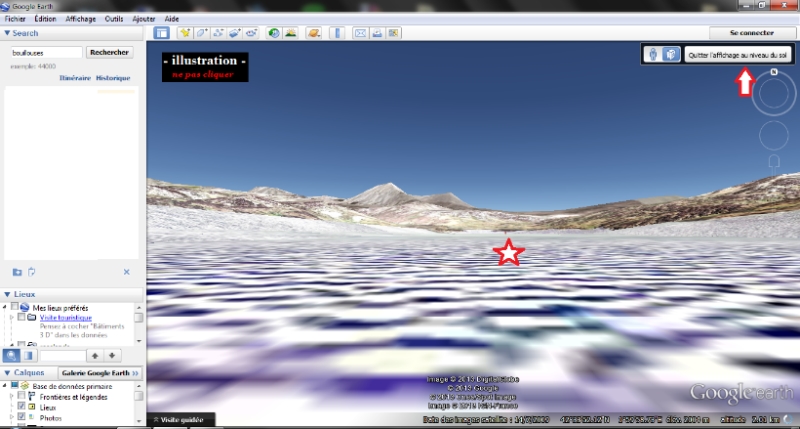Open the planet switcher icon
Image resolution: width=800 pixels, height=429 pixels.
point(314,33)
